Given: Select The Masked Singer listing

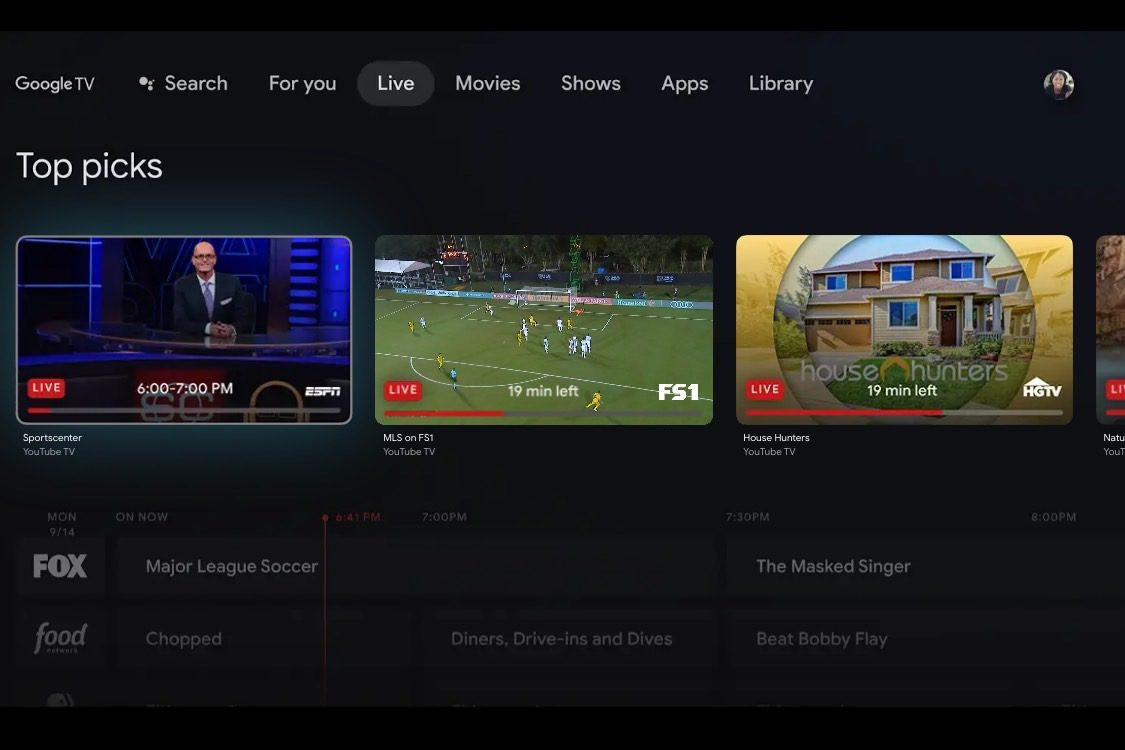Looking at the screenshot, I should coord(926,566).
